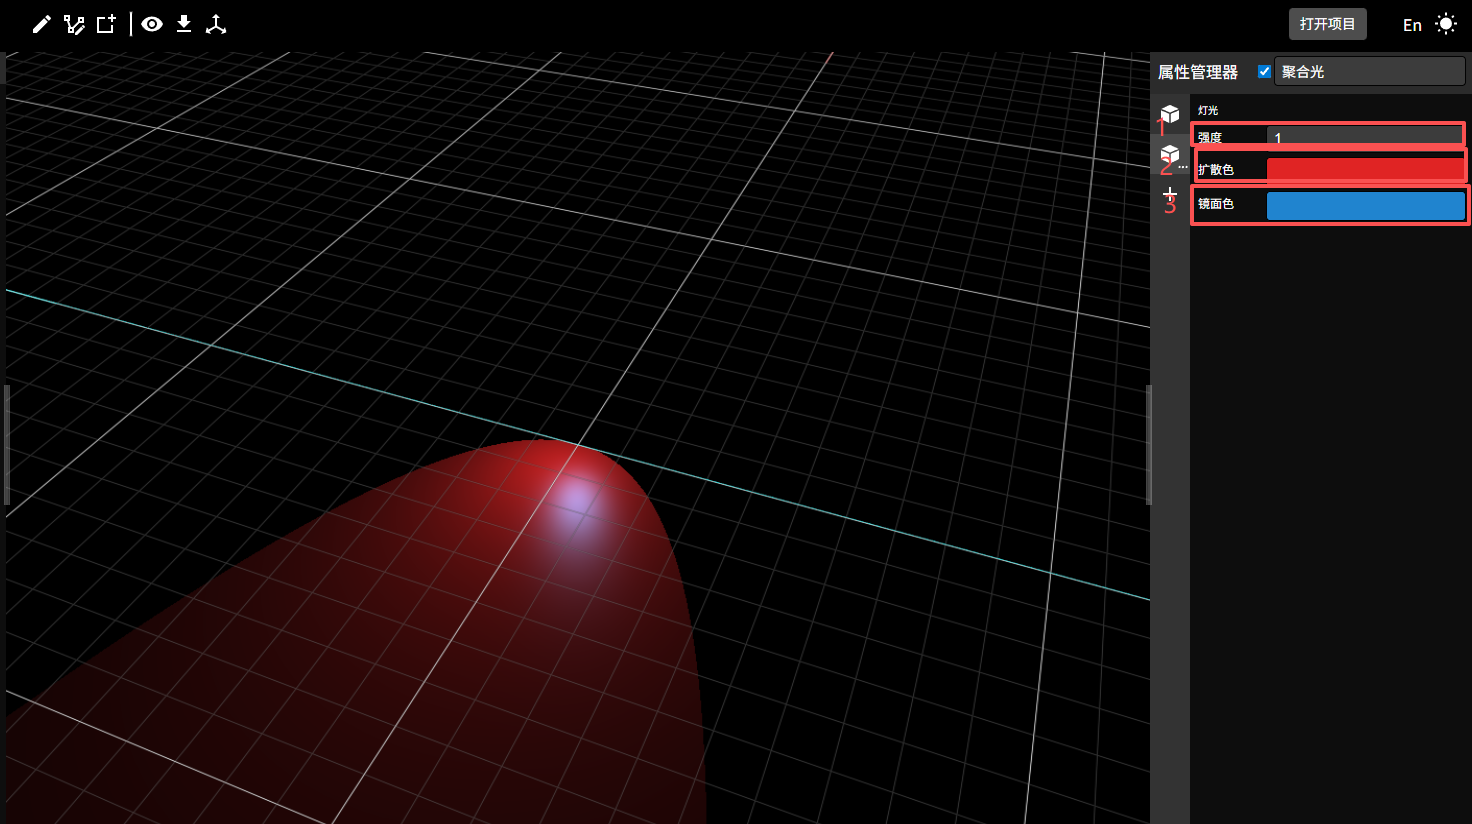
Task: Click the 强度 label
Action: click(x=1210, y=138)
